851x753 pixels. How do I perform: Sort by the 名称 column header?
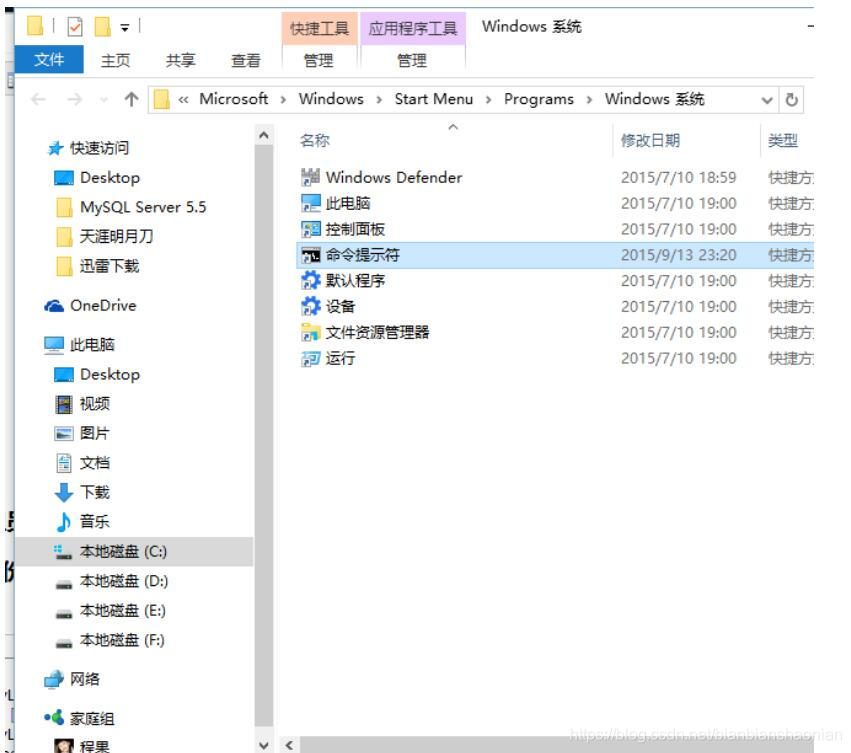click(x=315, y=141)
